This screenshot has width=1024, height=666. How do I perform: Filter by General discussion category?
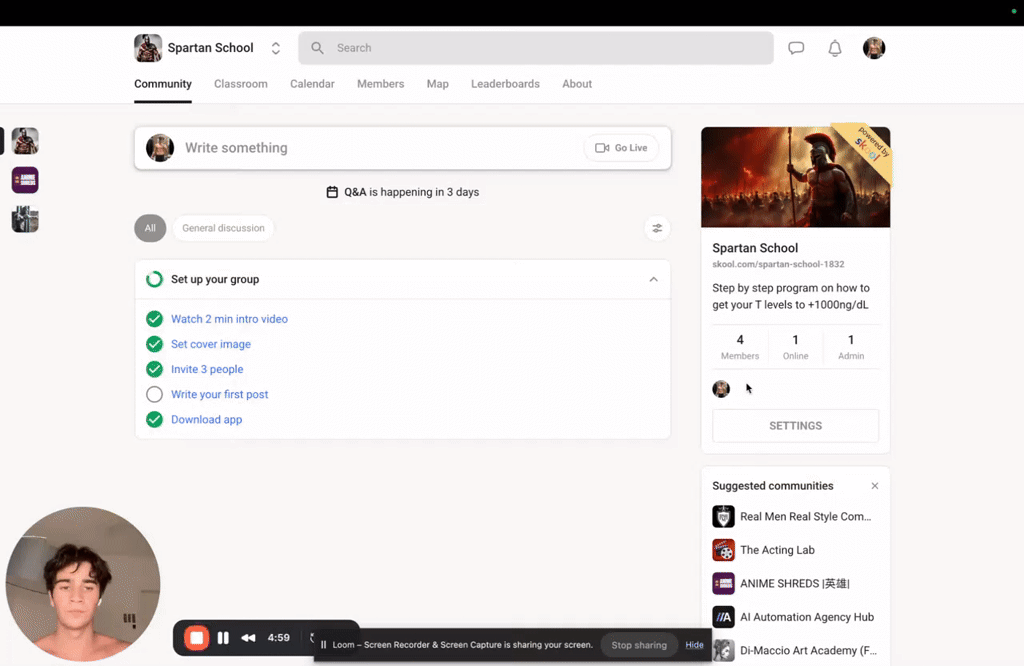223,229
